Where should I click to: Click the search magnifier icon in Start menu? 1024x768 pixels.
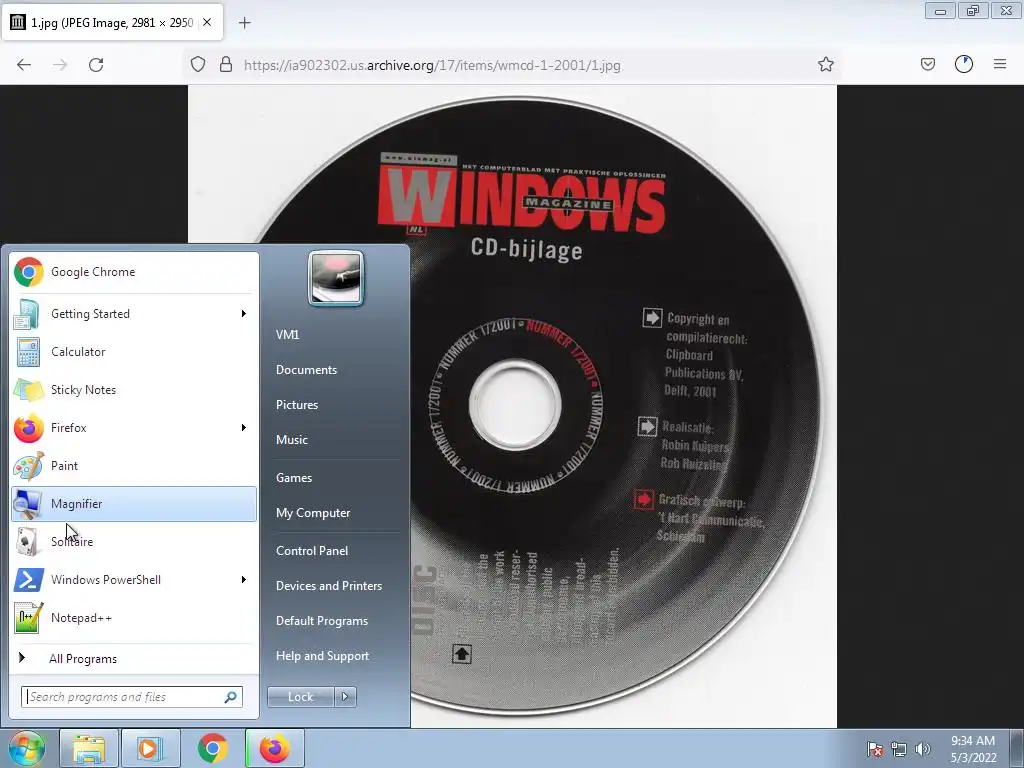click(231, 697)
